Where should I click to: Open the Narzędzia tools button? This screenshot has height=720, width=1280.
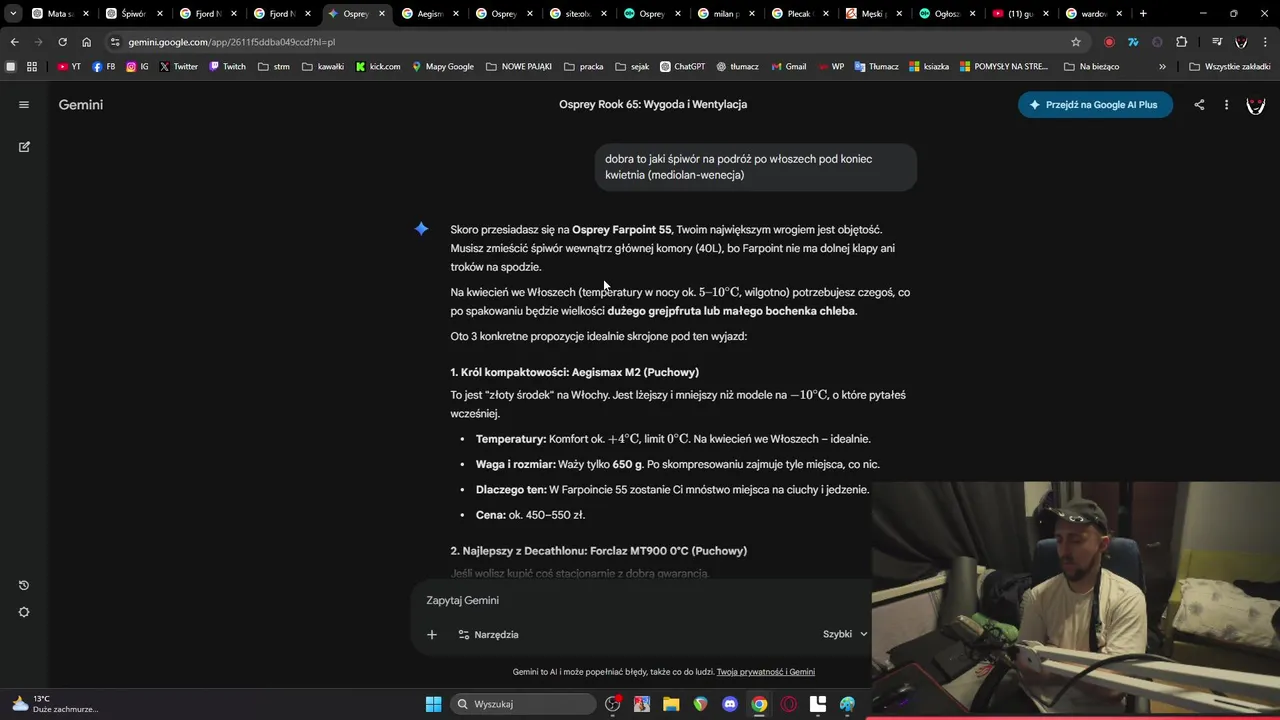click(x=488, y=634)
